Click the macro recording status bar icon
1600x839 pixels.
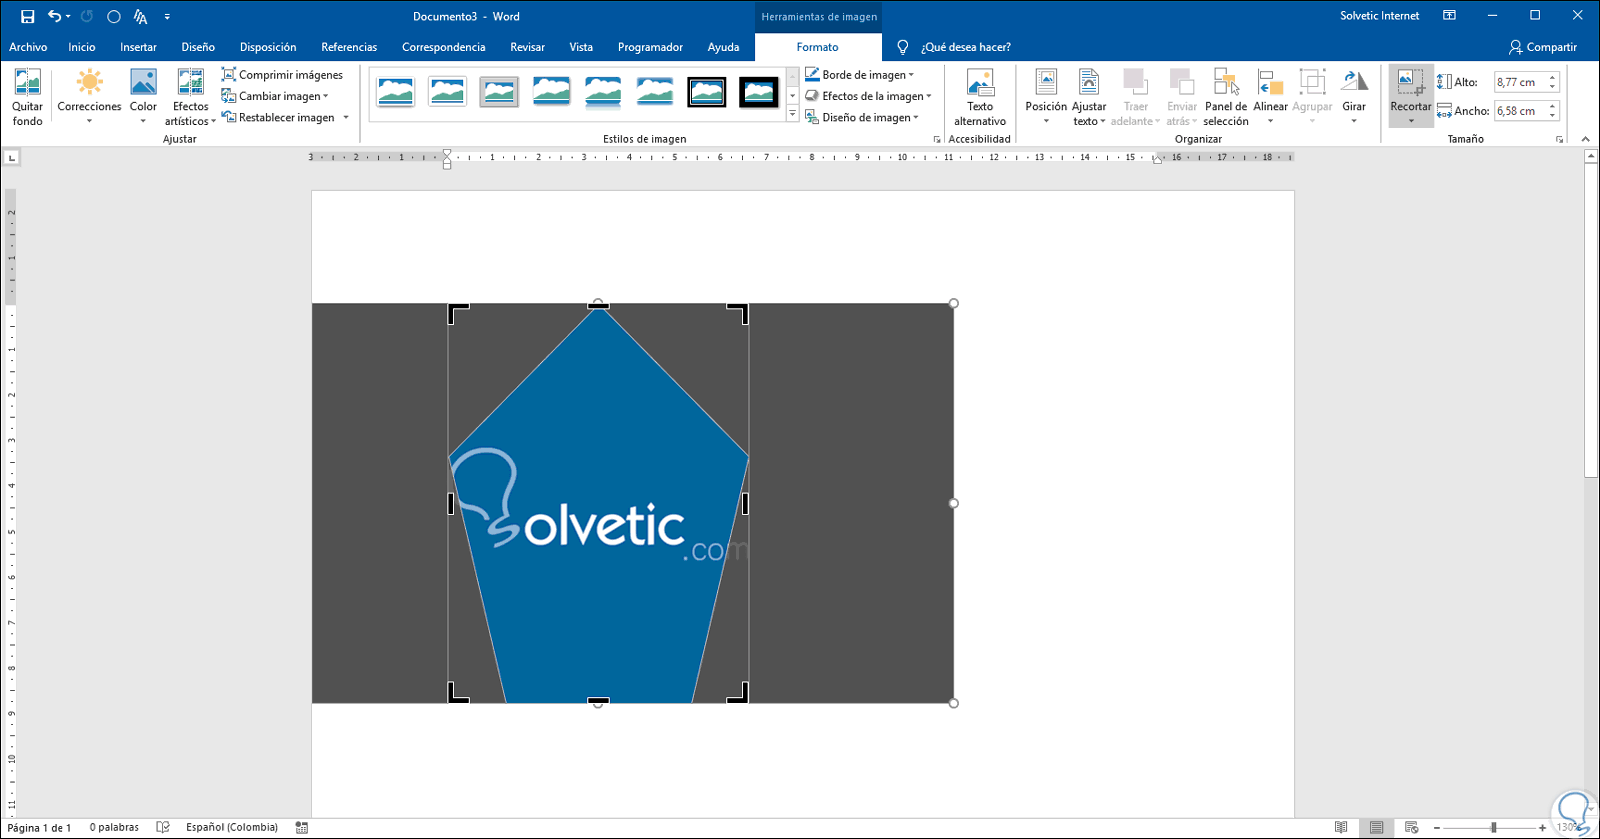point(302,827)
